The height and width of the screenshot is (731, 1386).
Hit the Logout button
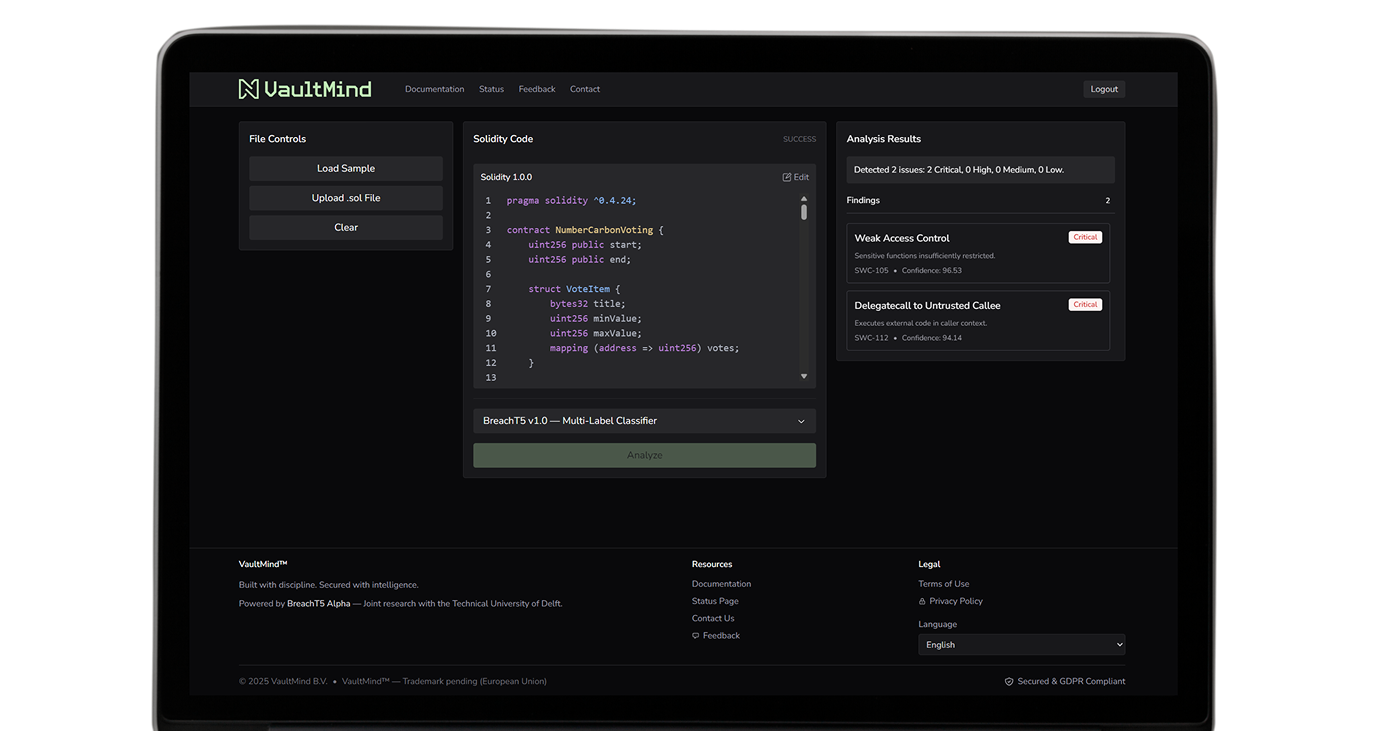pos(1104,89)
